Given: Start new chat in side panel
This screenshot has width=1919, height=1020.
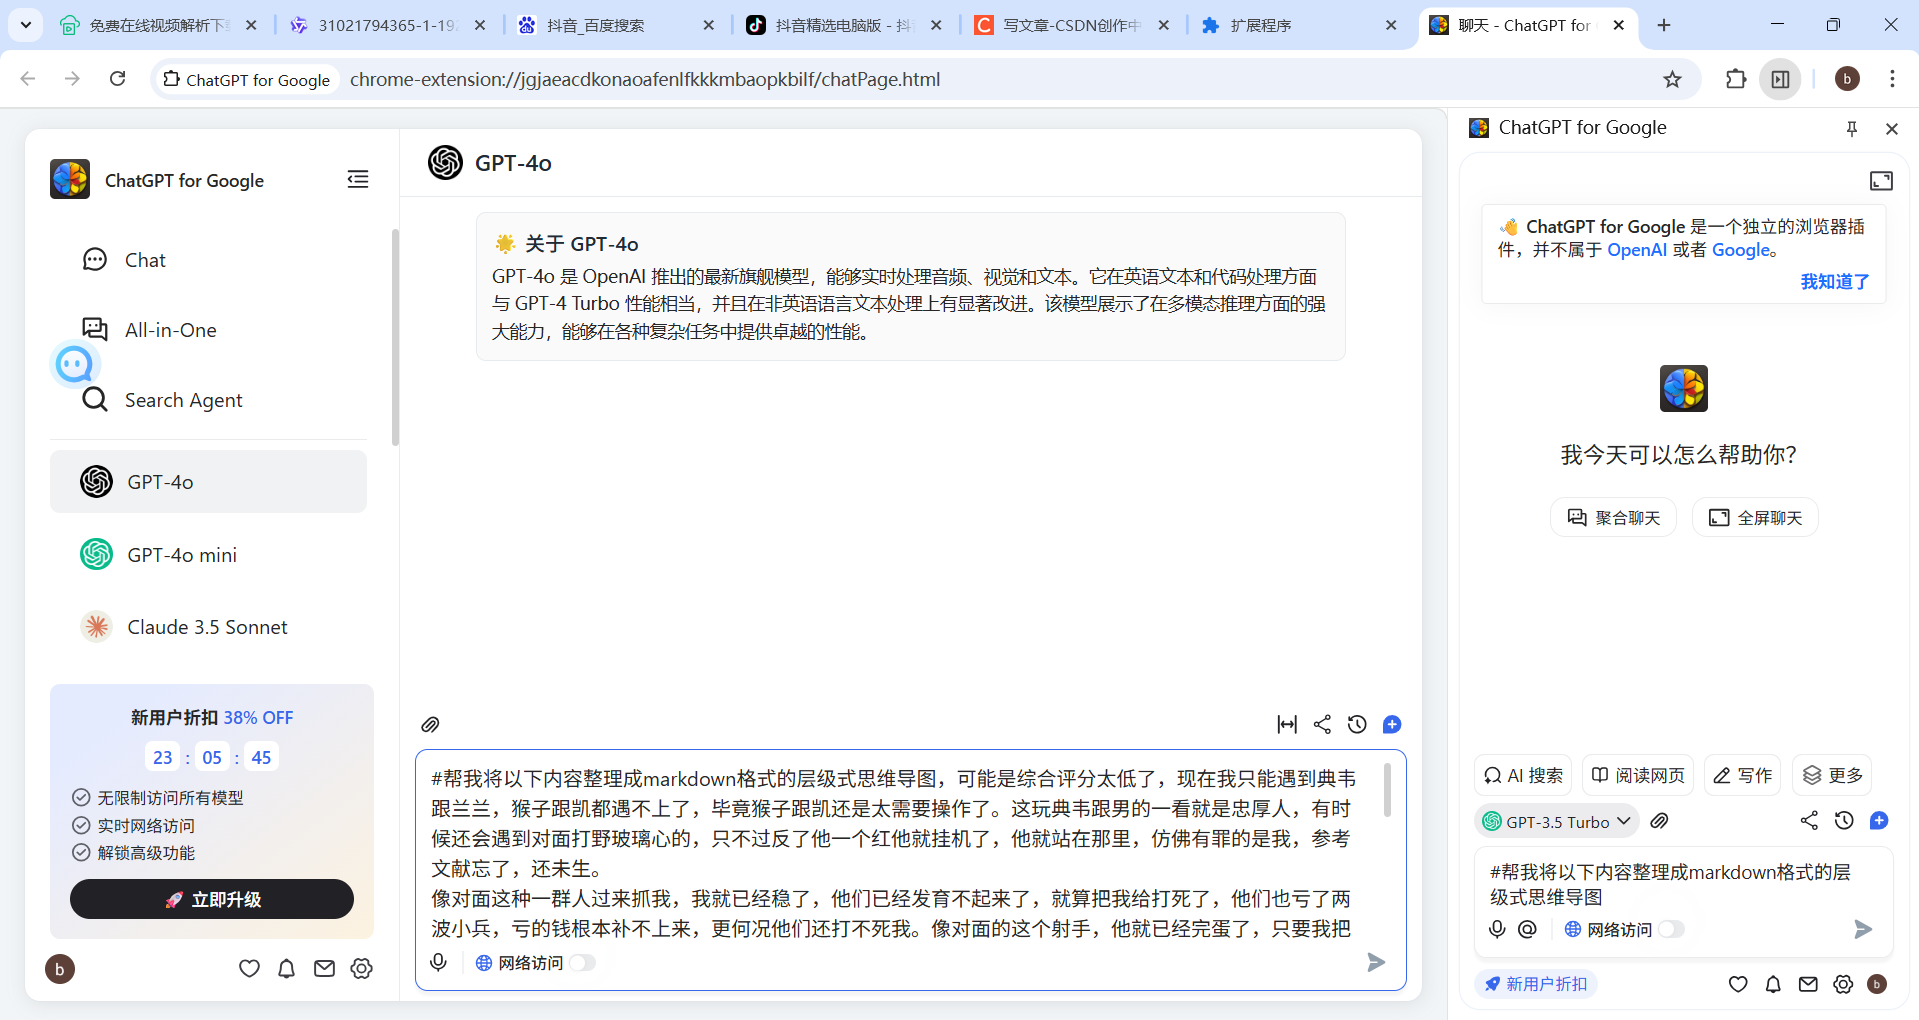Looking at the screenshot, I should coord(1879,820).
